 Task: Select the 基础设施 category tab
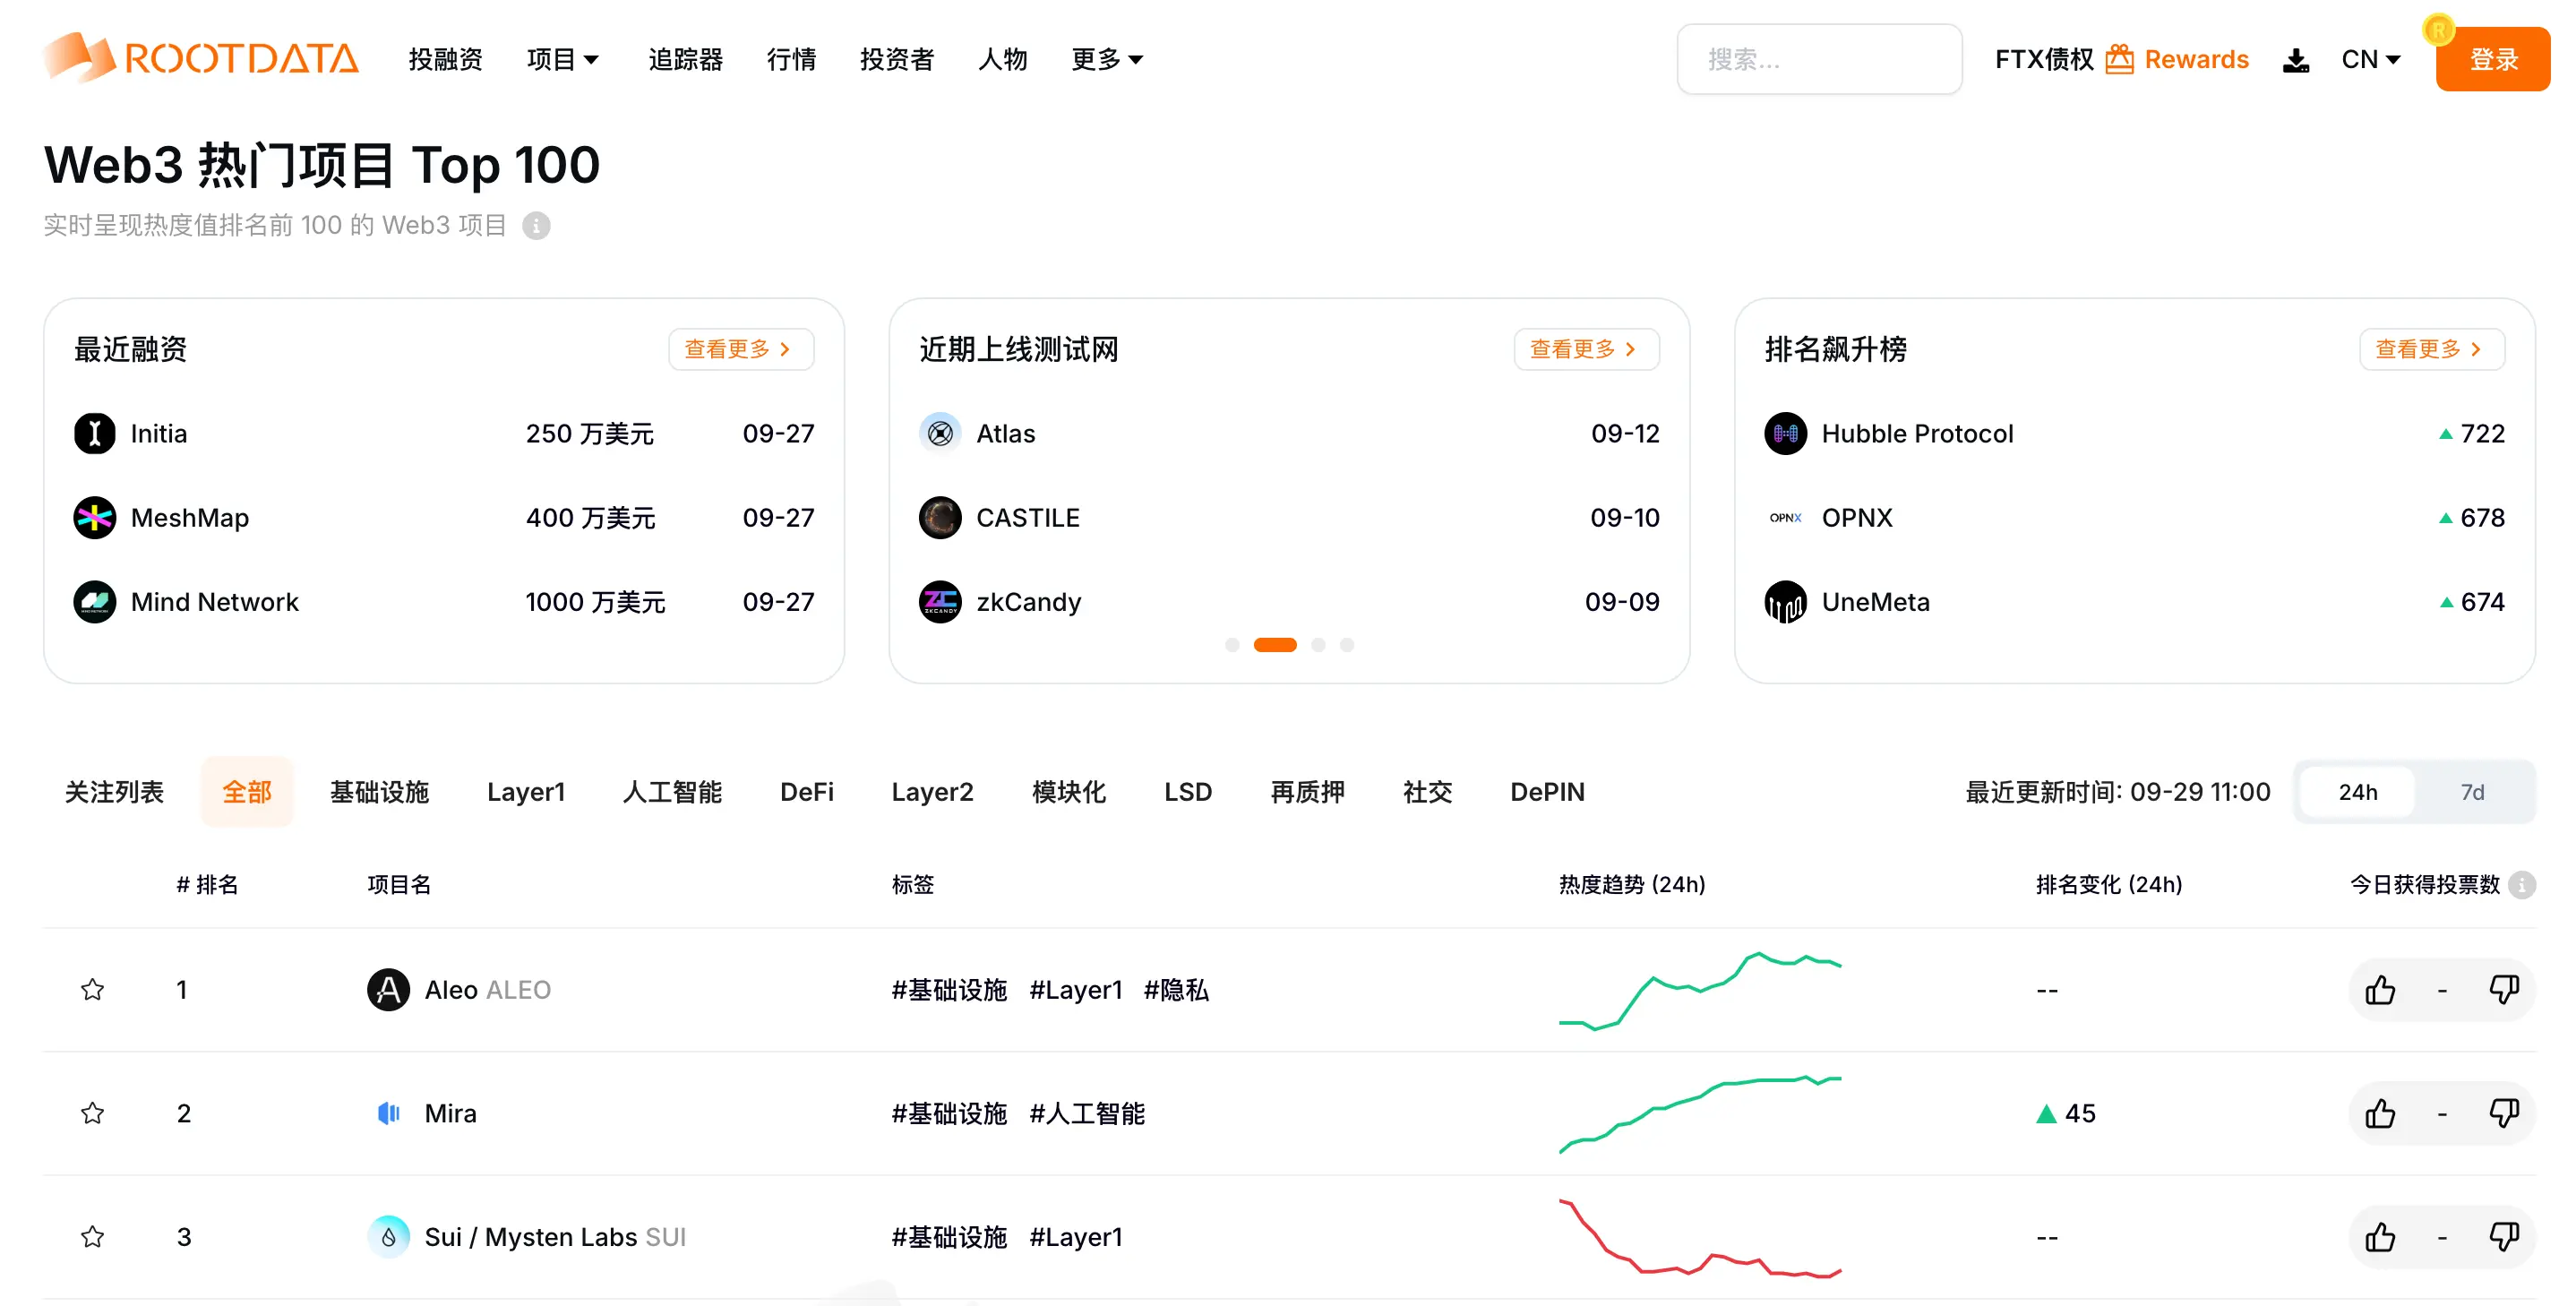379,792
